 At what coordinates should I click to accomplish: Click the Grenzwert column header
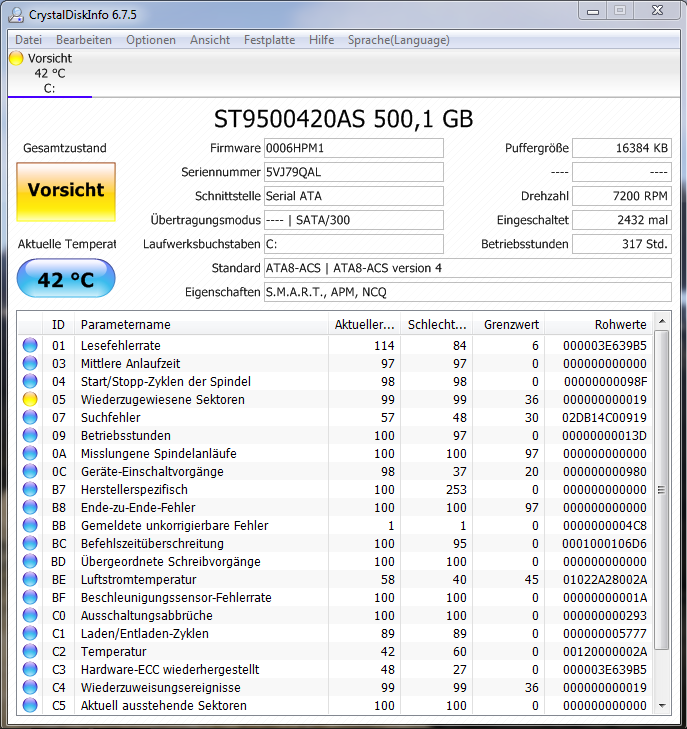coord(509,325)
